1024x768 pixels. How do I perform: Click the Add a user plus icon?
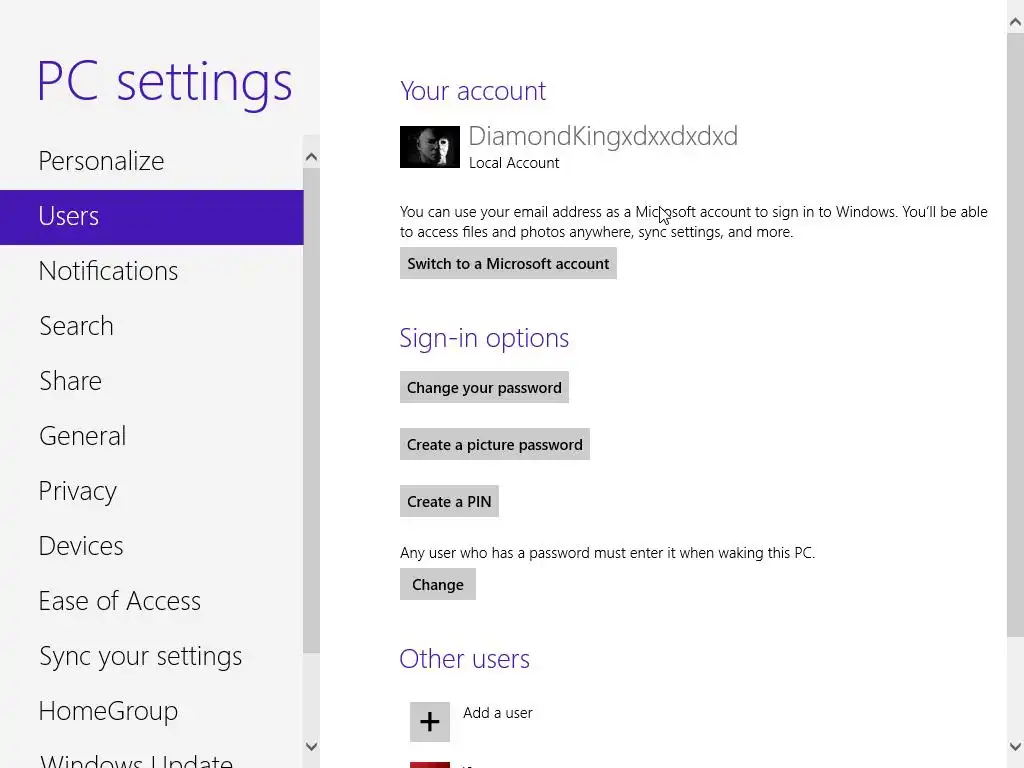(x=430, y=722)
